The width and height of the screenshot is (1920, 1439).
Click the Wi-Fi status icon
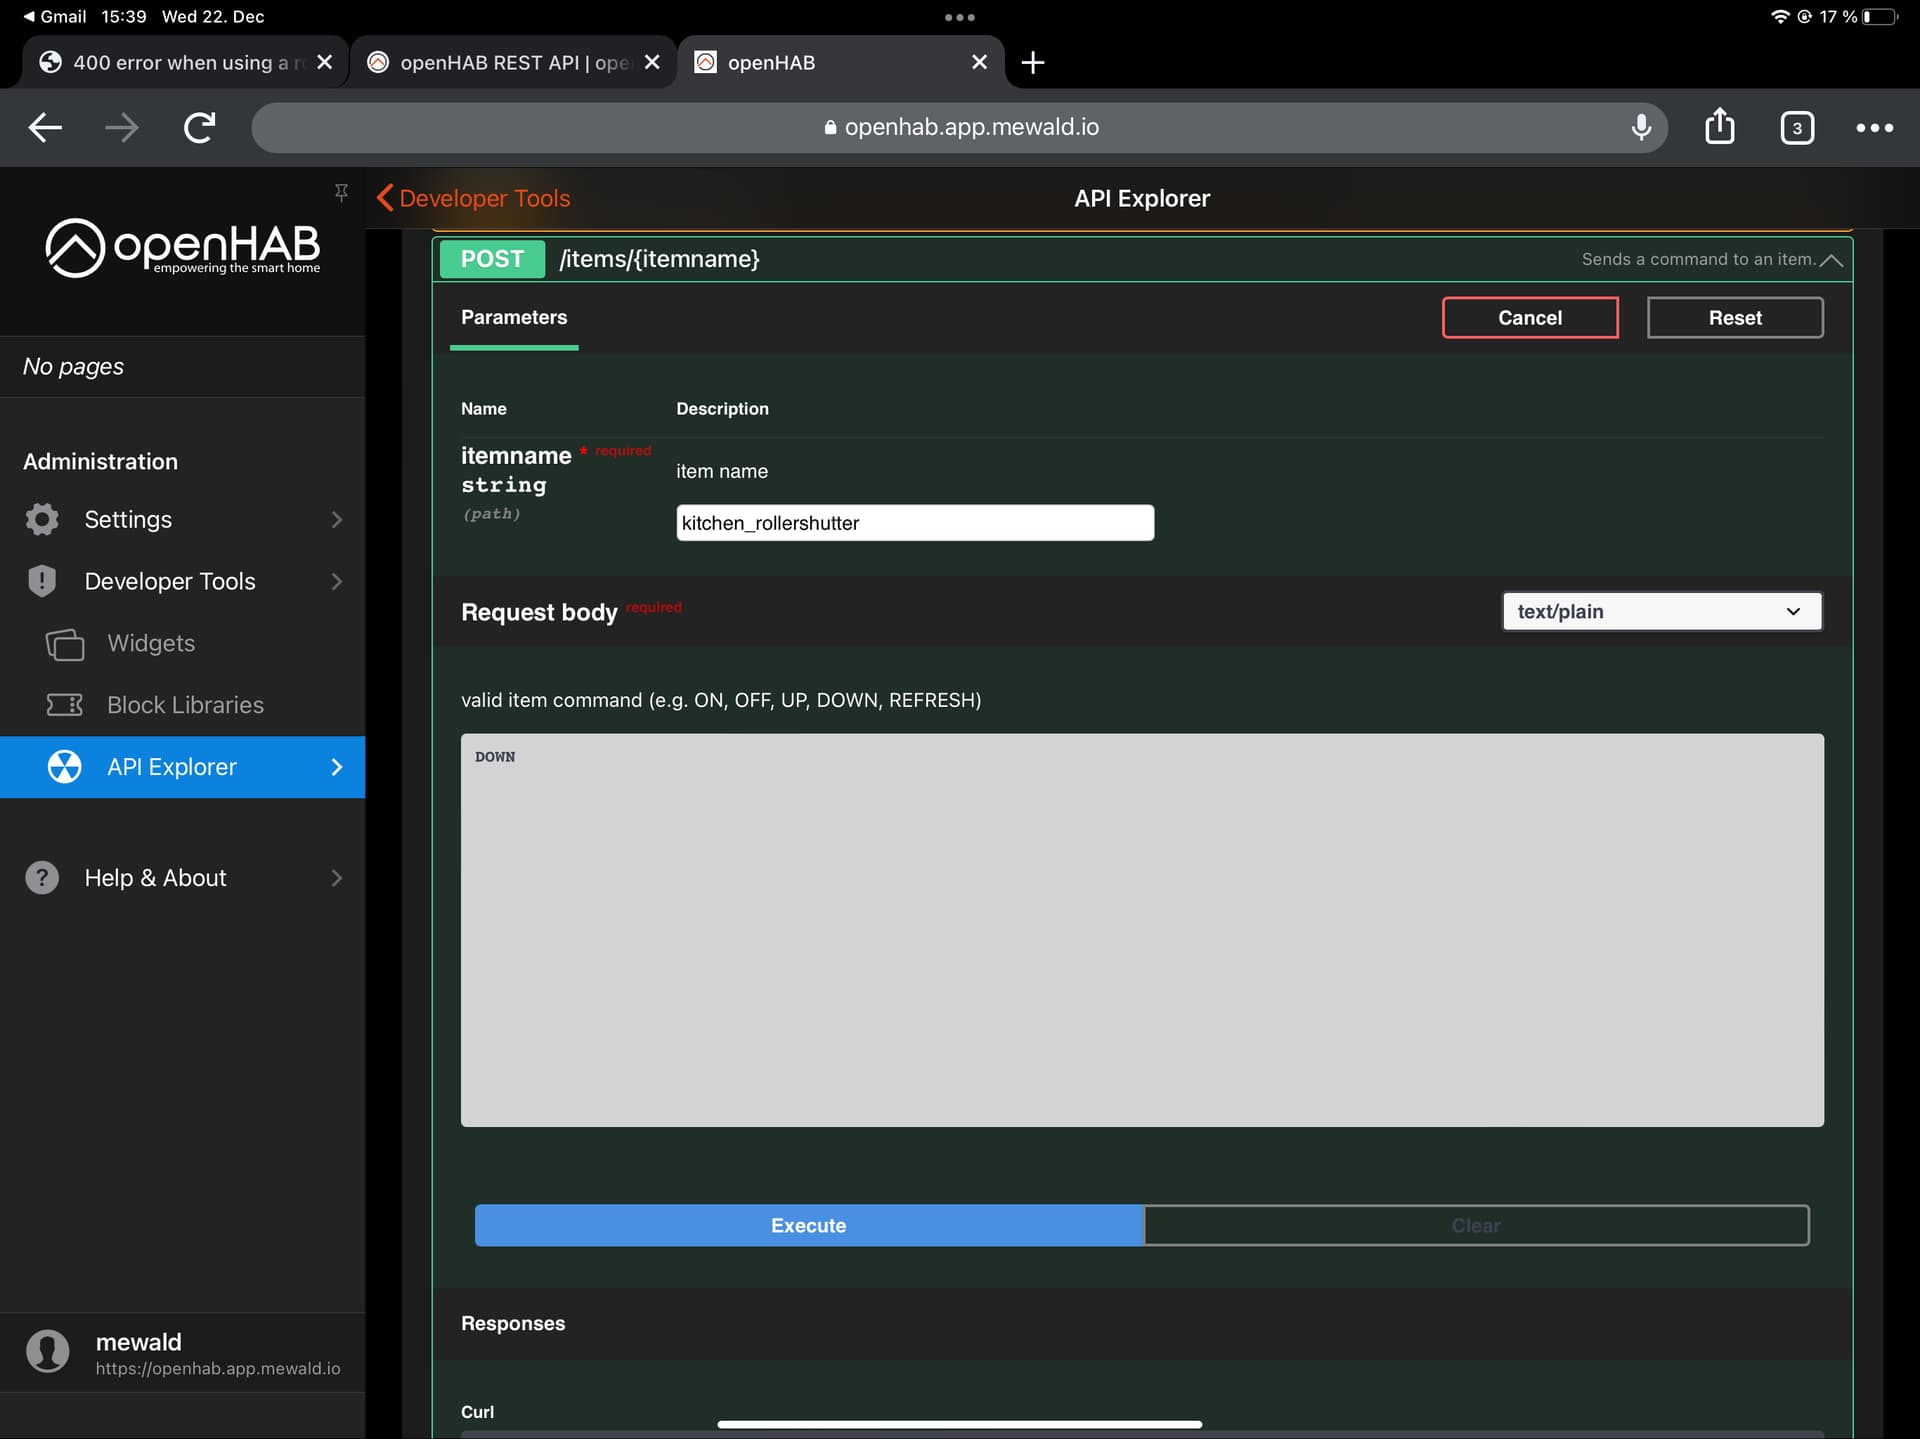tap(1780, 16)
